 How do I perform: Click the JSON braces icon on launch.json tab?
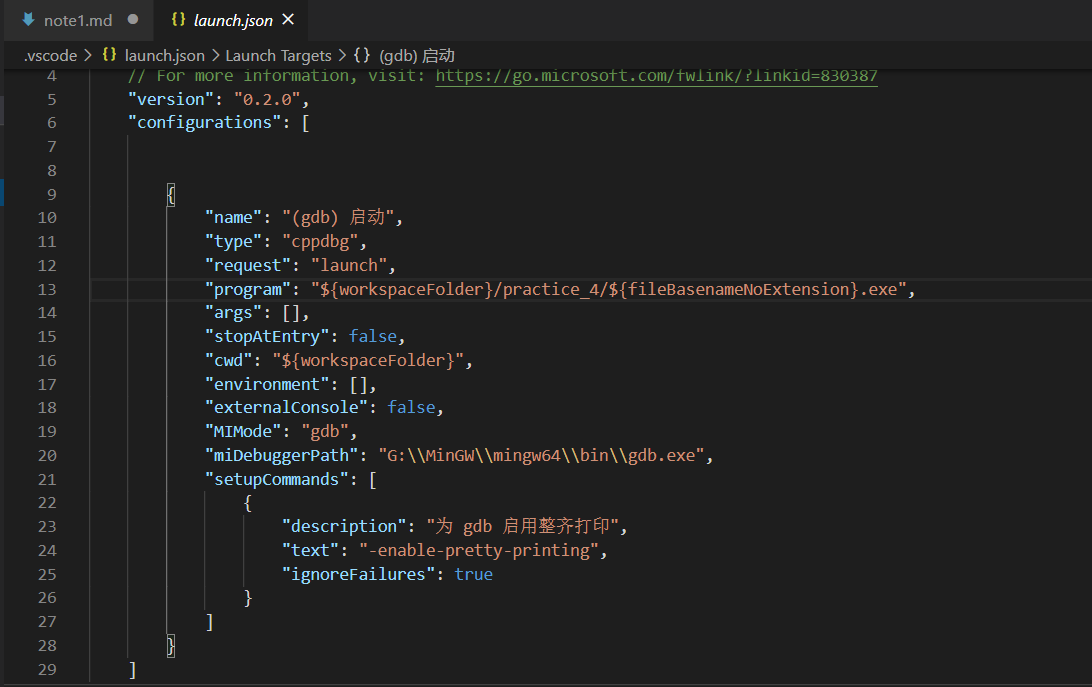[x=178, y=20]
